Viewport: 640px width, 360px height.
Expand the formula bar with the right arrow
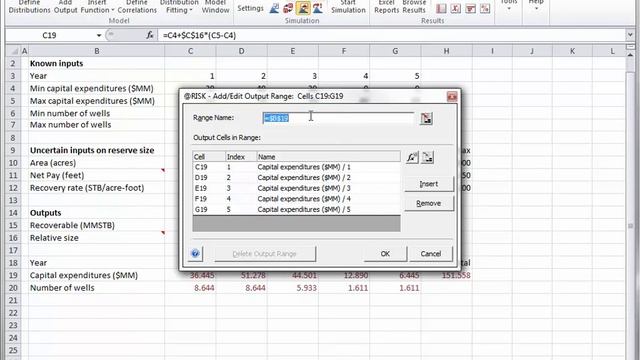tap(630, 36)
